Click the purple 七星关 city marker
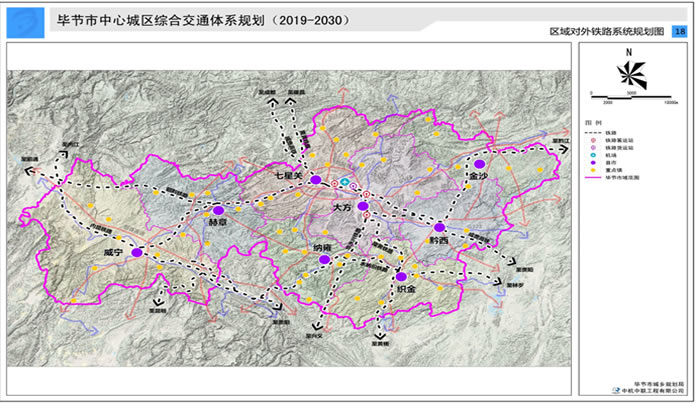Viewport: 700px width, 408px height. [x=315, y=180]
